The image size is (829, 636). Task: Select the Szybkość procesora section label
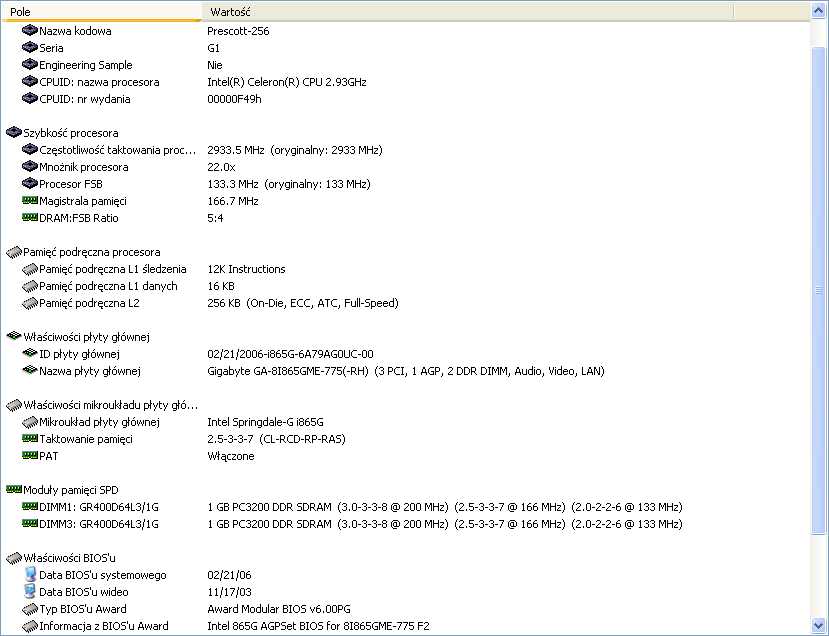coord(71,133)
